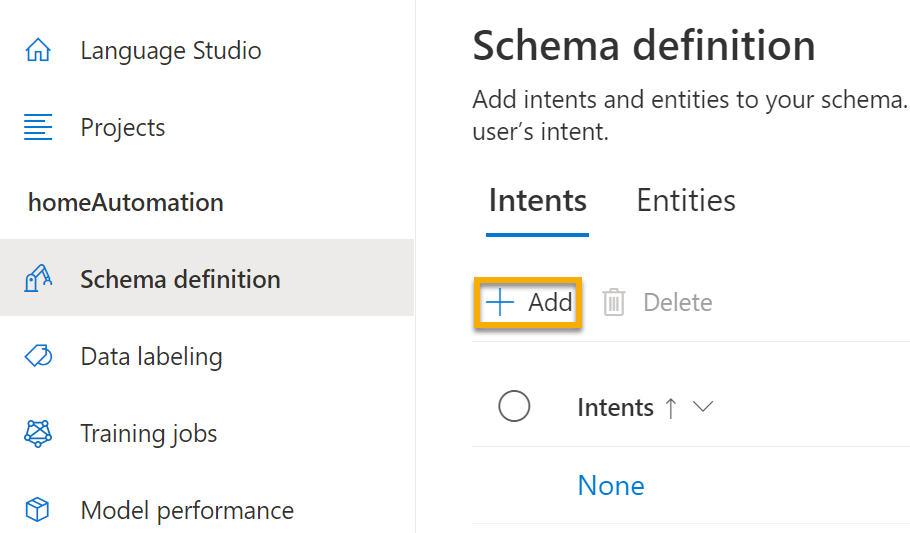Click the Language Studio home icon
Screen dimensions: 910x533
[38, 50]
